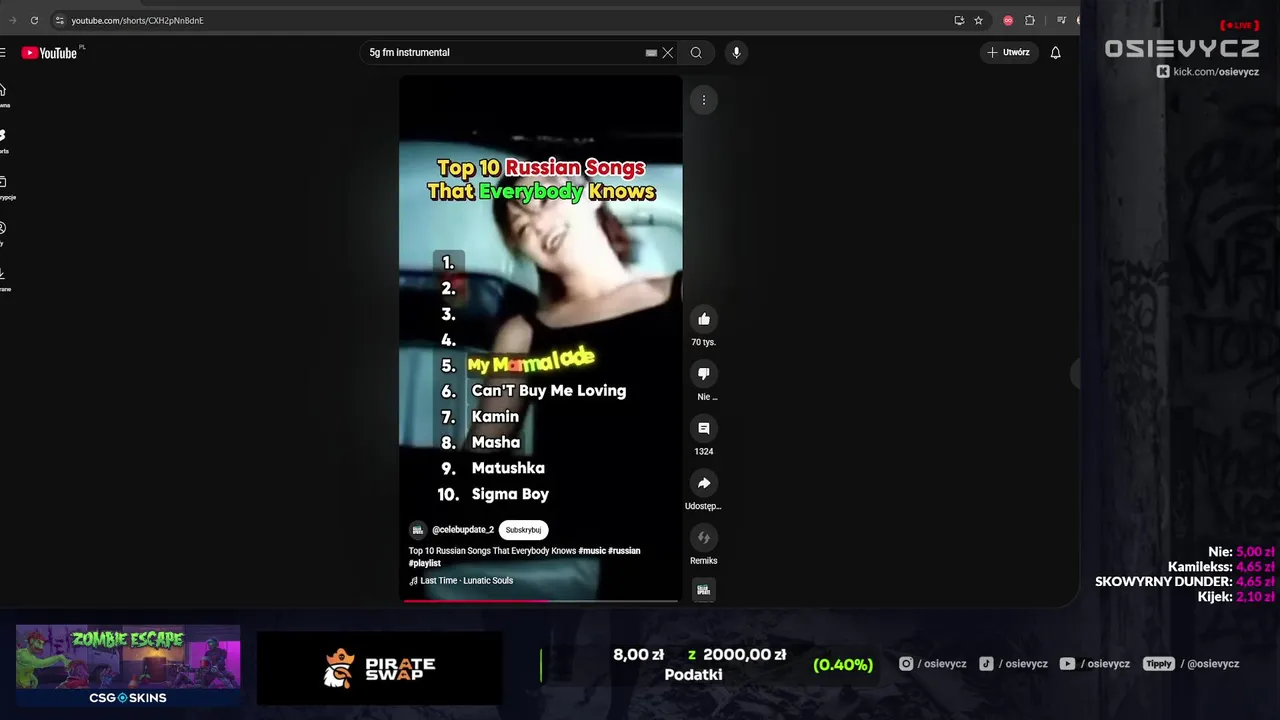
Task: Reload the page in browser
Action: [x=34, y=20]
